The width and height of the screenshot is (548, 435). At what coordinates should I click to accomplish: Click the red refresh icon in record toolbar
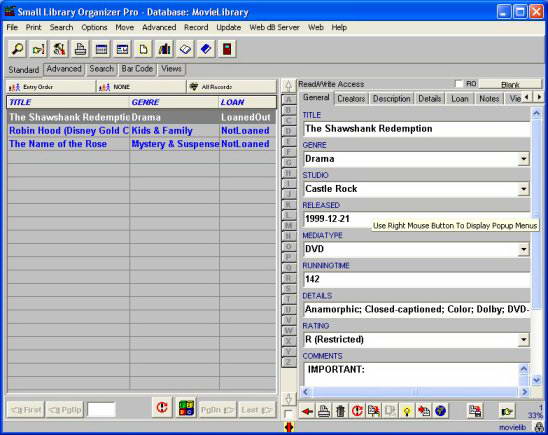pyautogui.click(x=357, y=411)
